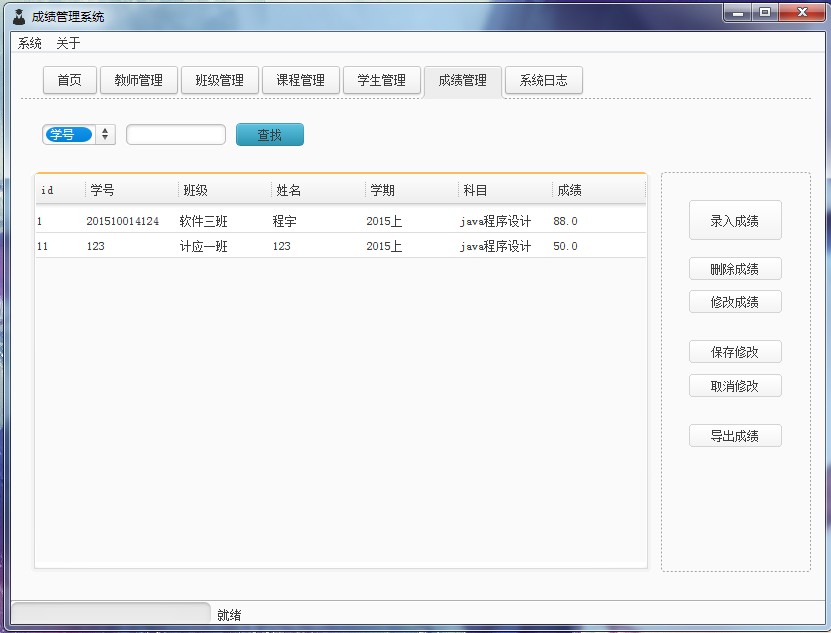The width and height of the screenshot is (831, 633).
Task: Minimize the 成绩管理系统 window
Action: (x=738, y=13)
